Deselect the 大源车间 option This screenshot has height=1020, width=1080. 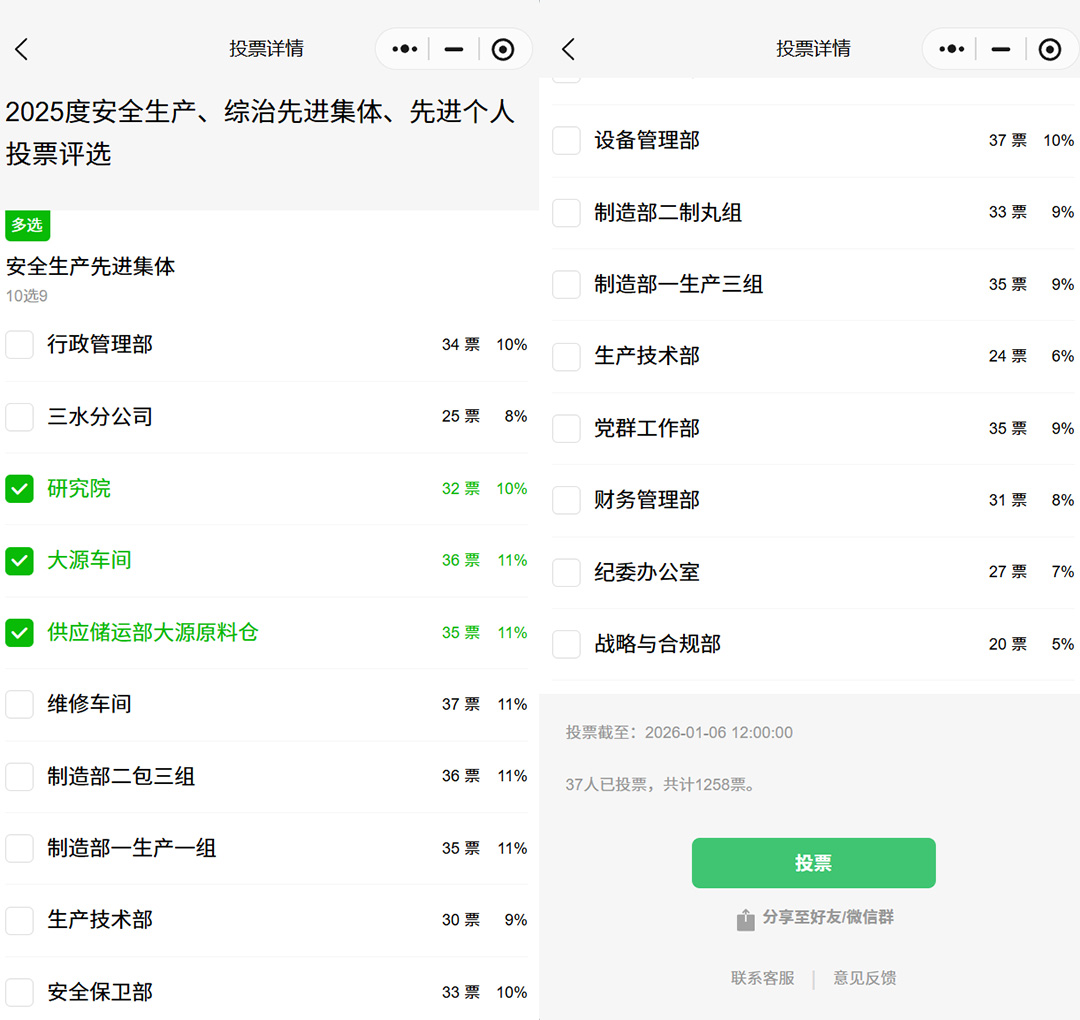[20, 561]
